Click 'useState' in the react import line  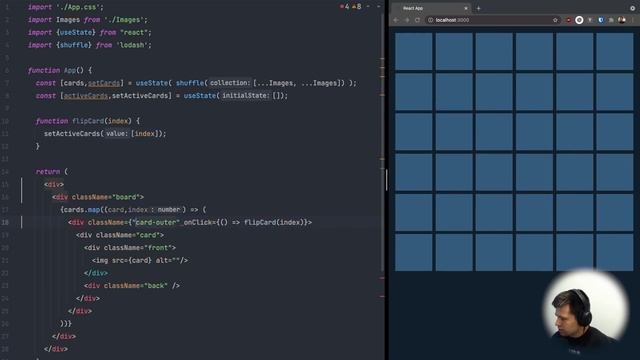[x=77, y=32]
